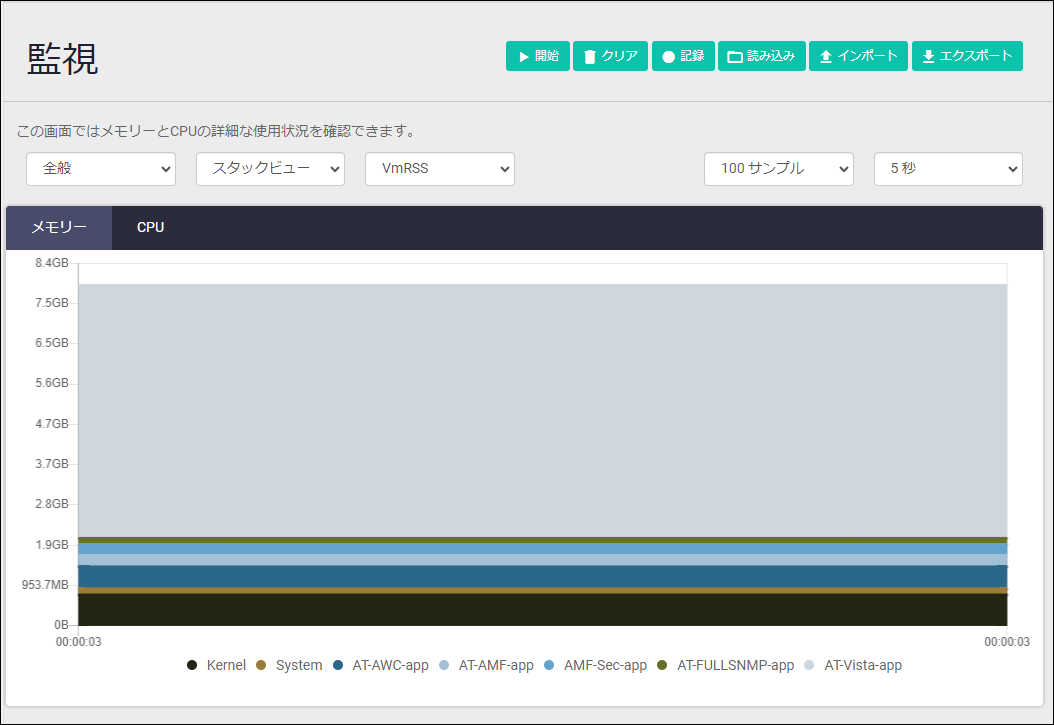Screen dimensions: 1054x725
Task: Toggle the AT-AWC-app legend color dot
Action: [338, 665]
